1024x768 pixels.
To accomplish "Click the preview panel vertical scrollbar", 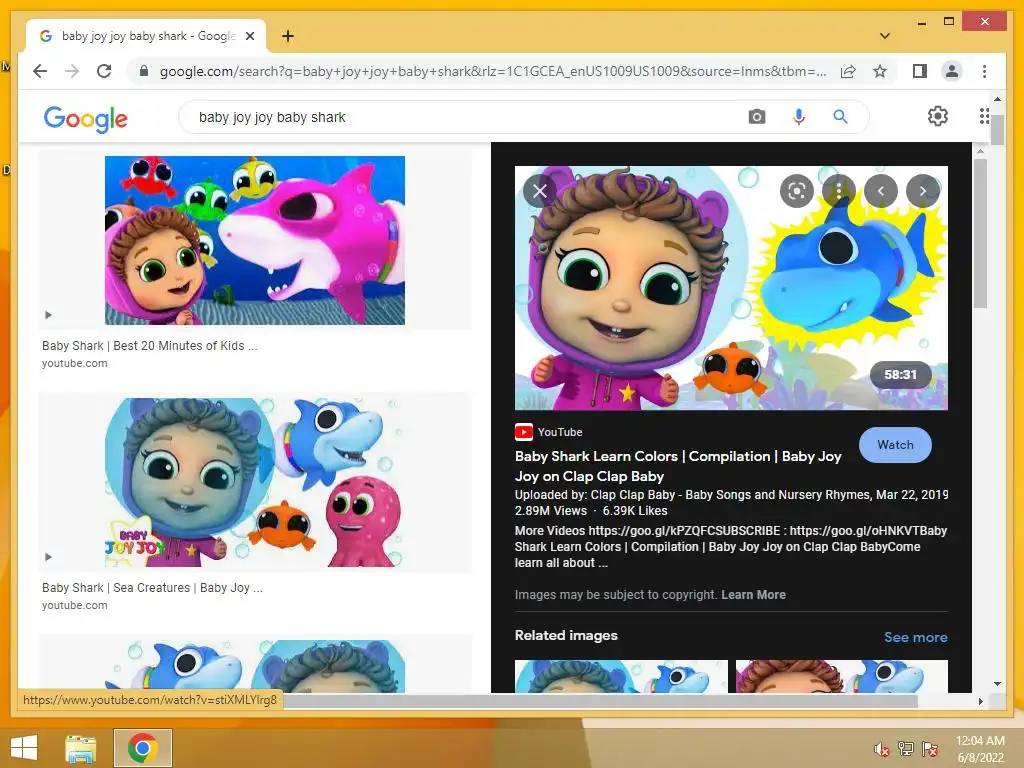I will point(980,233).
